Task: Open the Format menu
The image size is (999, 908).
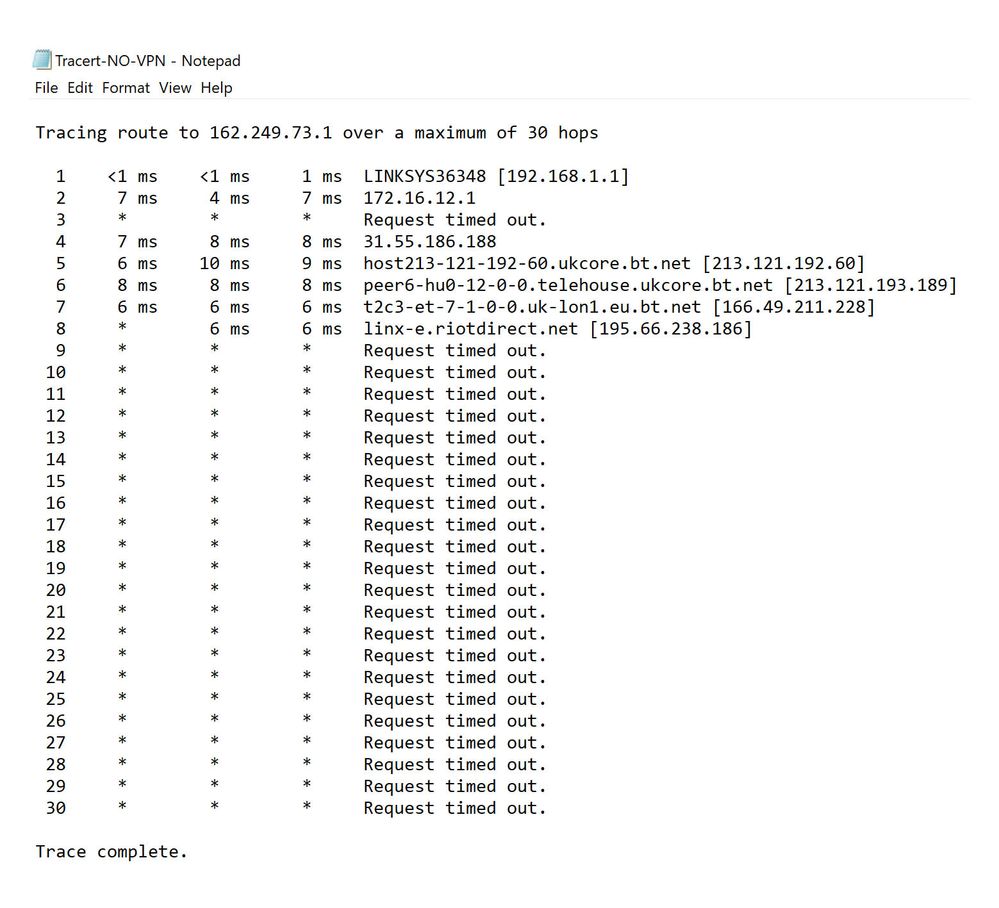Action: (126, 88)
